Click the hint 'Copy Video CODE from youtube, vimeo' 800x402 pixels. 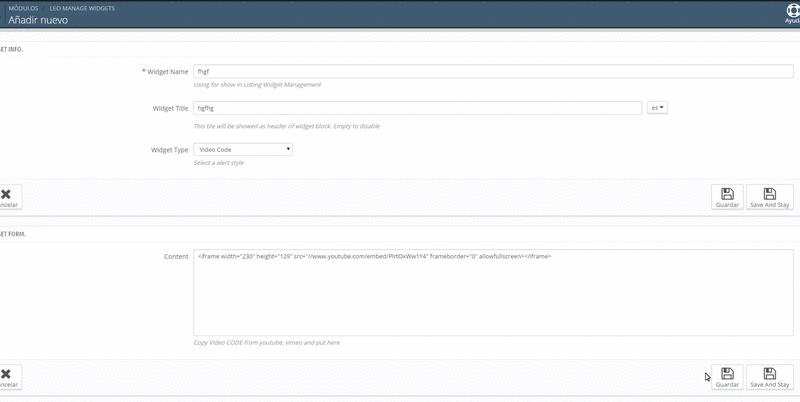click(266, 343)
